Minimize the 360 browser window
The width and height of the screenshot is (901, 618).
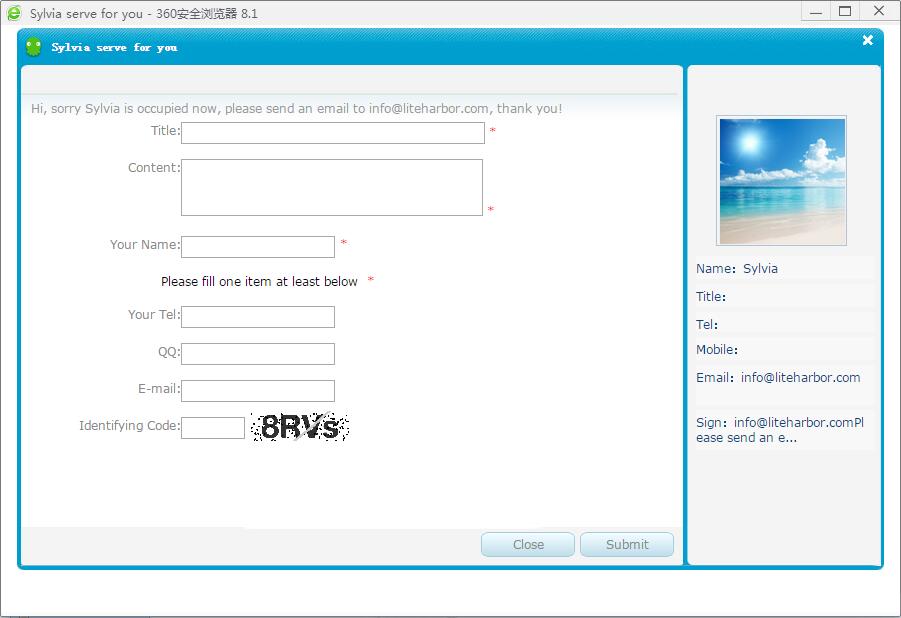(x=814, y=11)
